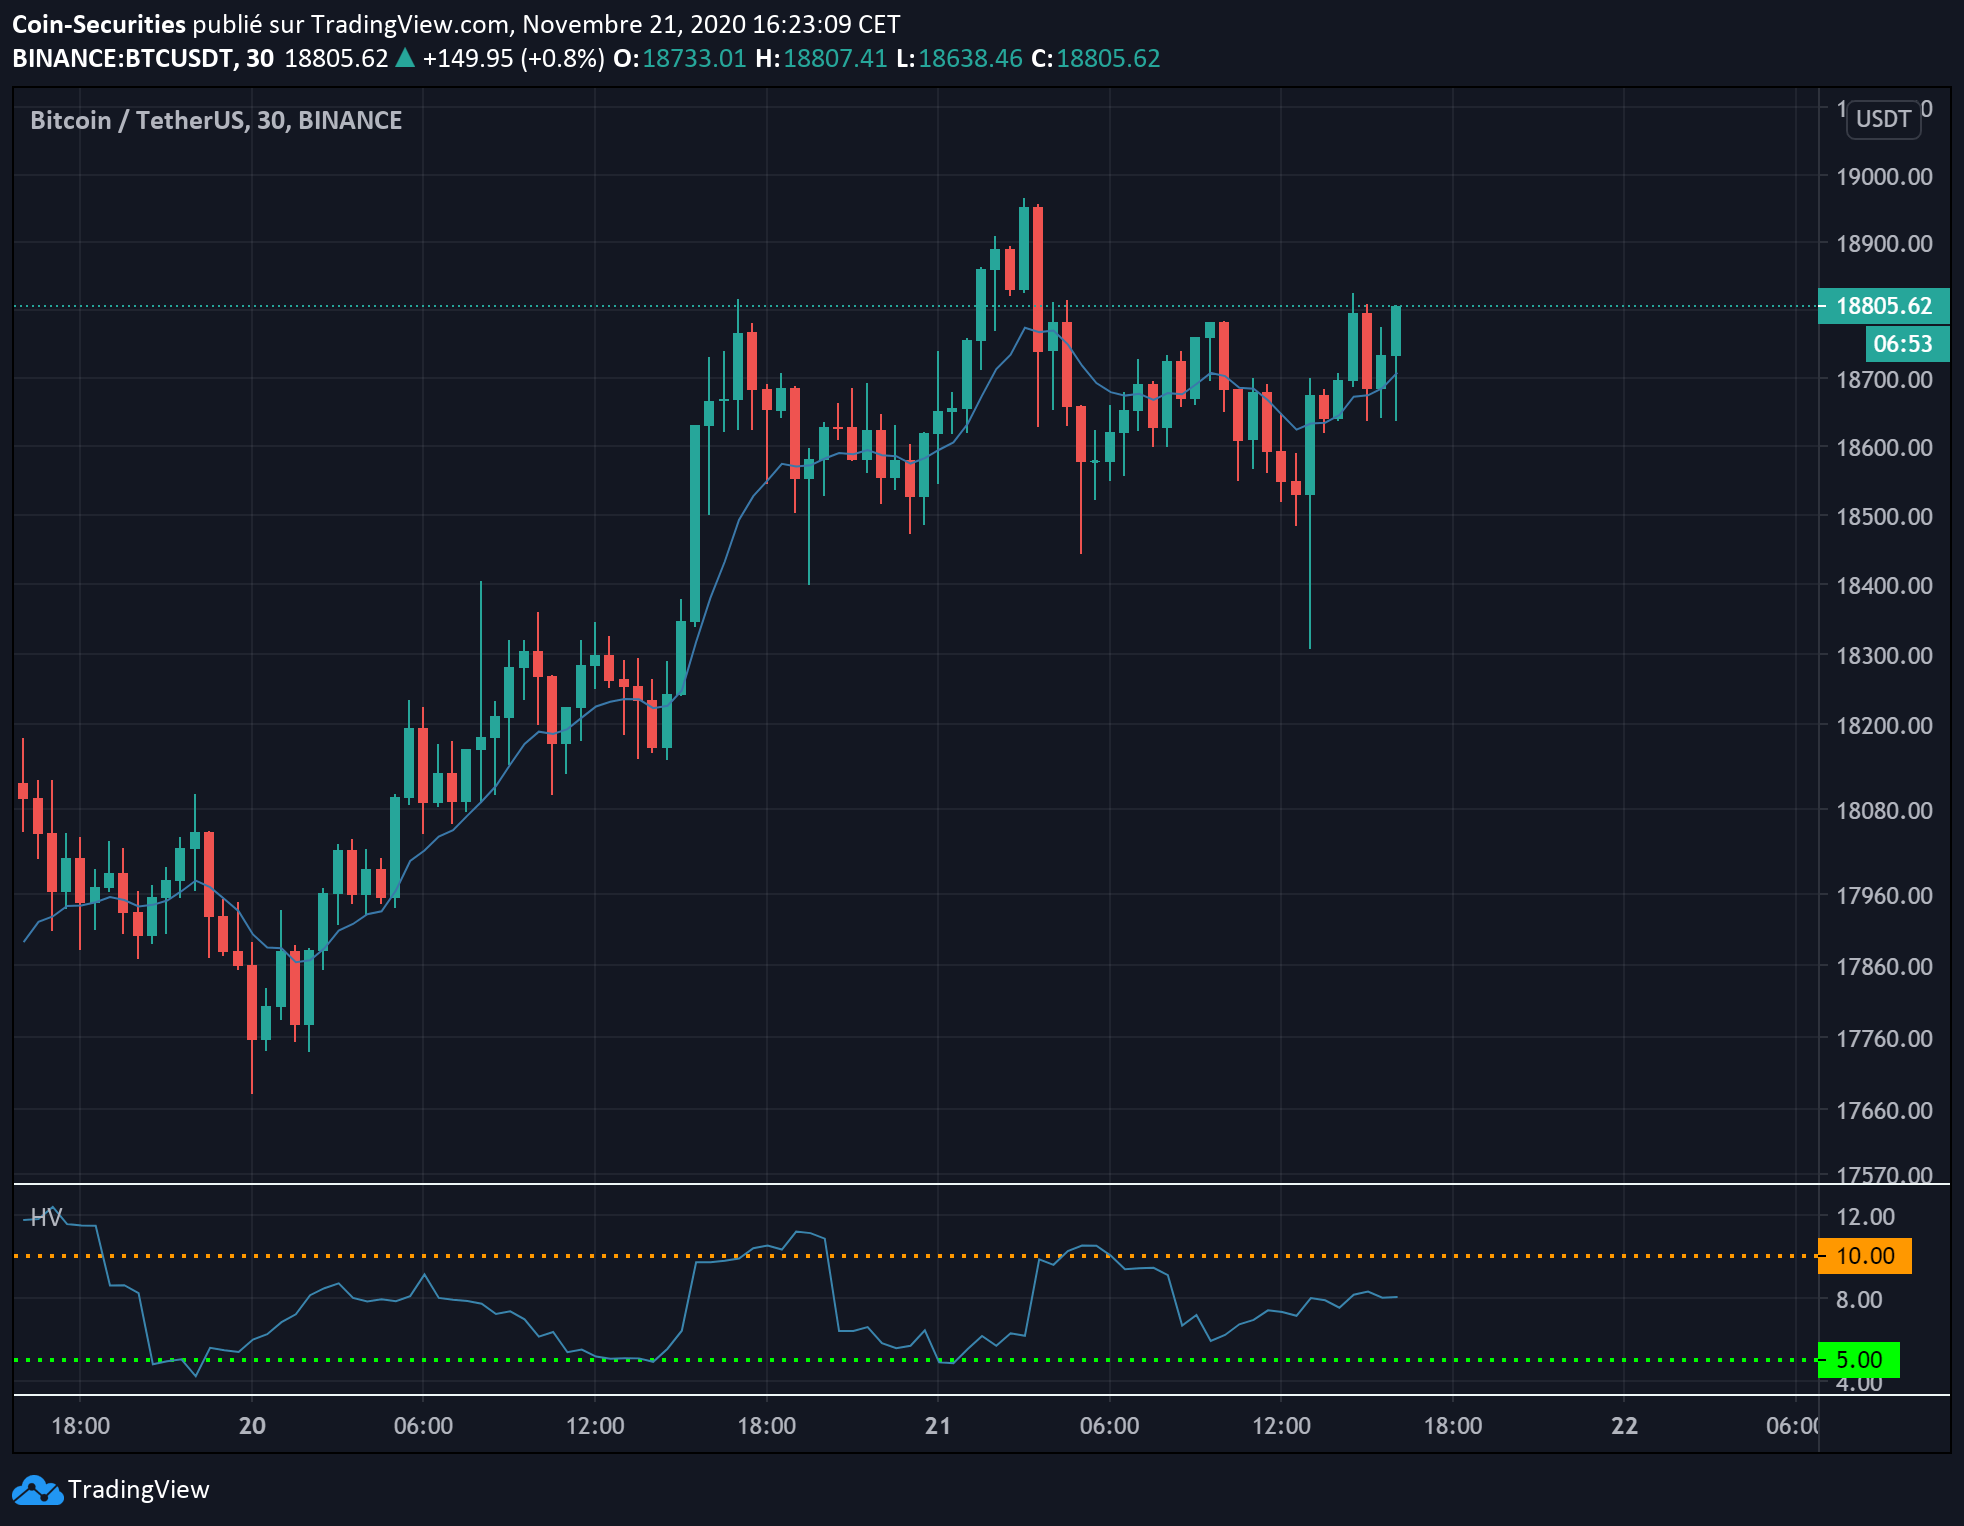
Task: Click the 19000.00 price axis label
Action: click(1884, 177)
